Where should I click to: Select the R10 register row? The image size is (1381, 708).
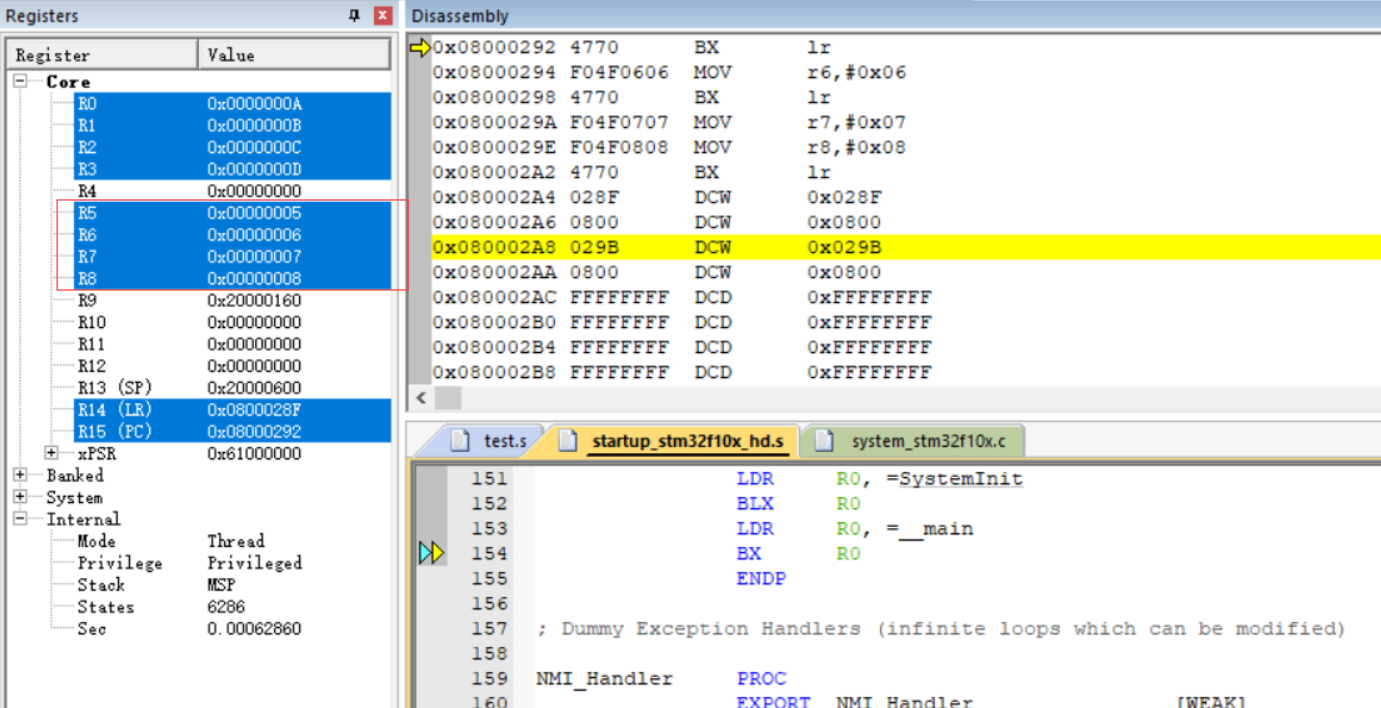(232, 322)
